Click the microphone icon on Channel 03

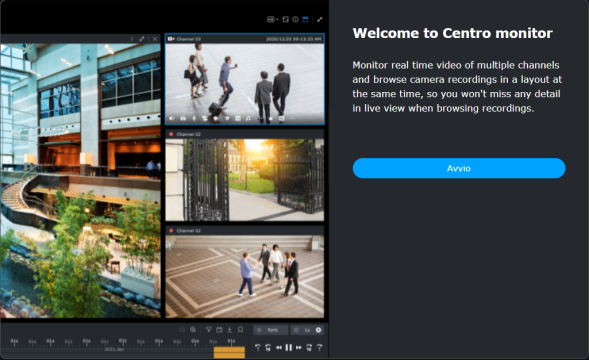[194, 118]
